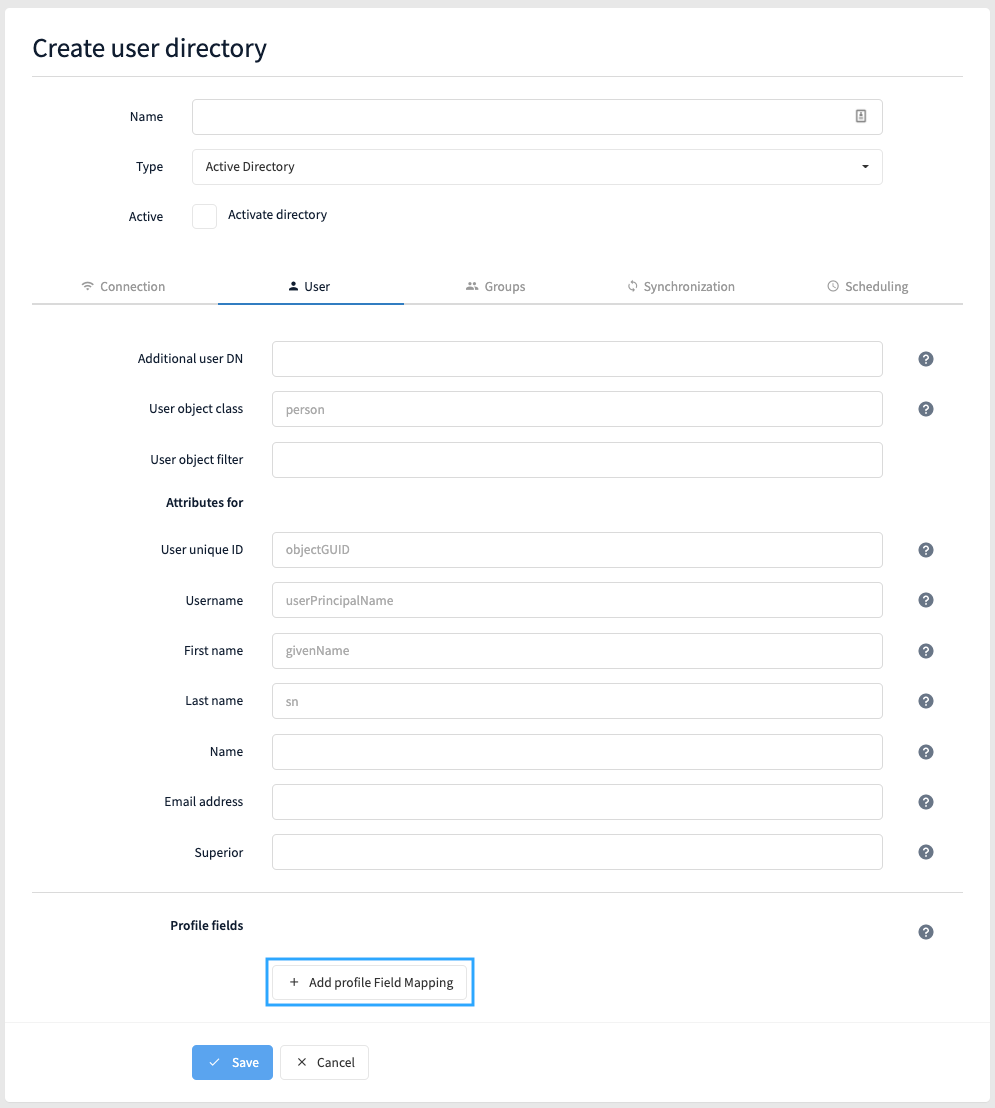Click Add profile Field Mapping button
The image size is (995, 1108).
(x=370, y=982)
